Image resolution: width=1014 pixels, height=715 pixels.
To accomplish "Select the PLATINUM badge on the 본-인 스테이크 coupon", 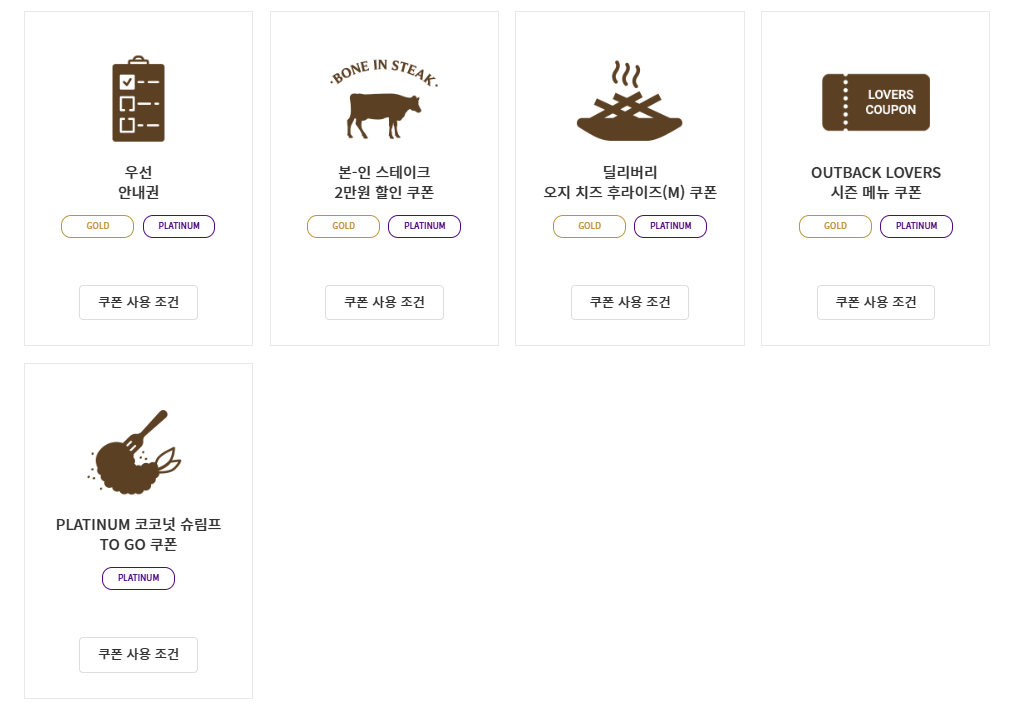I will pyautogui.click(x=424, y=226).
